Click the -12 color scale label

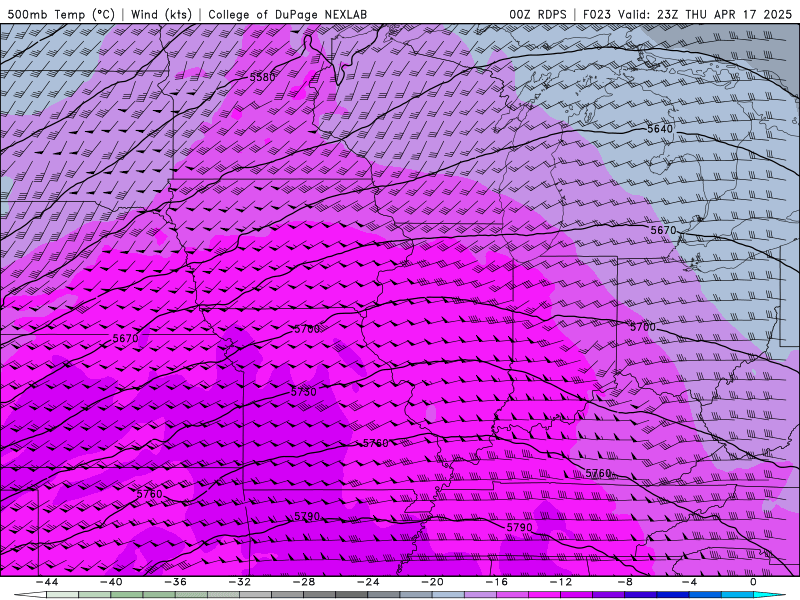tap(561, 582)
